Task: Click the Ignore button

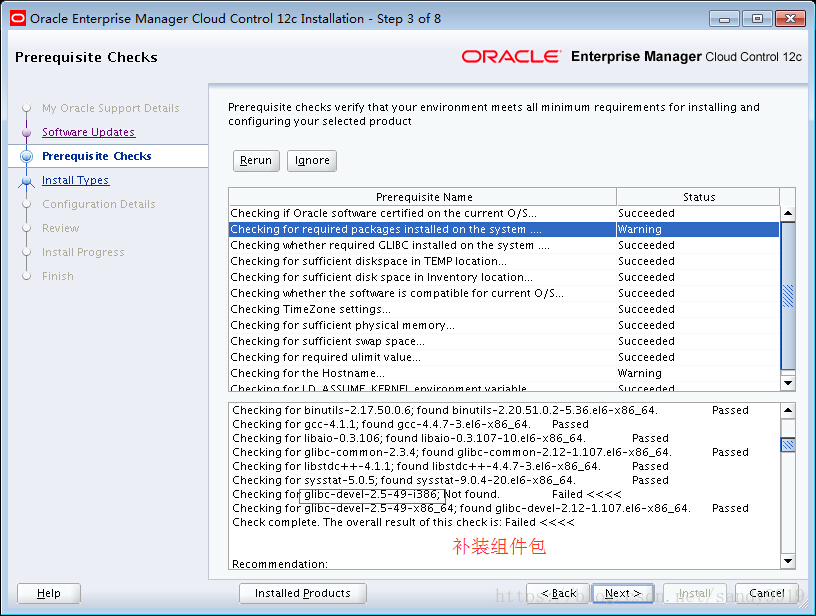Action: tap(312, 160)
